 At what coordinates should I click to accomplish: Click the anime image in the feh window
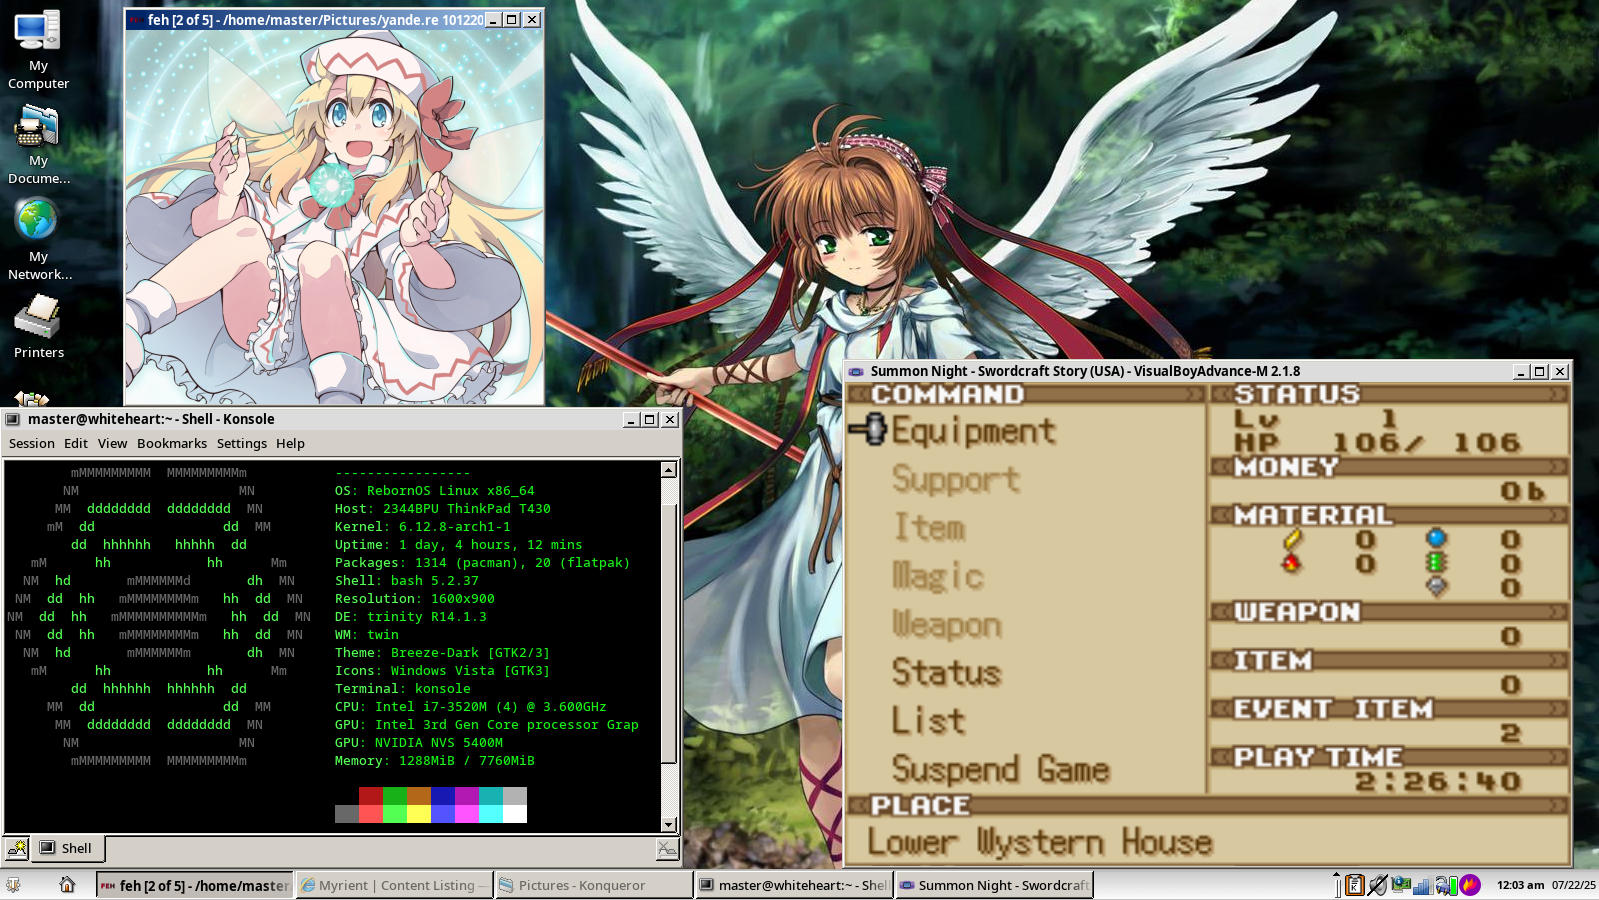pos(335,217)
